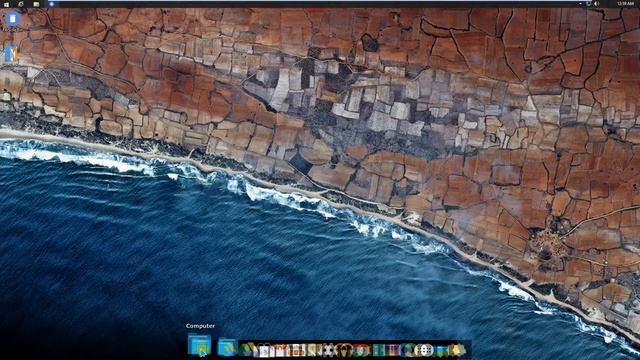The image size is (640, 360).
Task: Click the circular arrow icon beside Start
Action: (x=20, y=4)
